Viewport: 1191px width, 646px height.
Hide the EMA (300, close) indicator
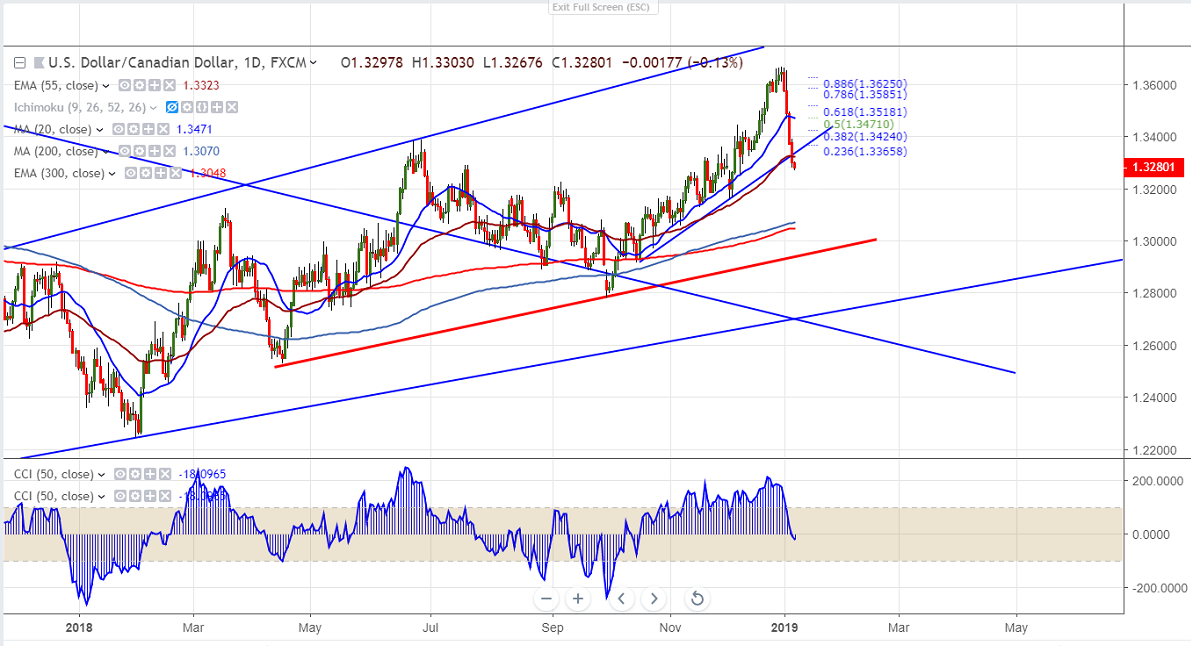pos(131,173)
